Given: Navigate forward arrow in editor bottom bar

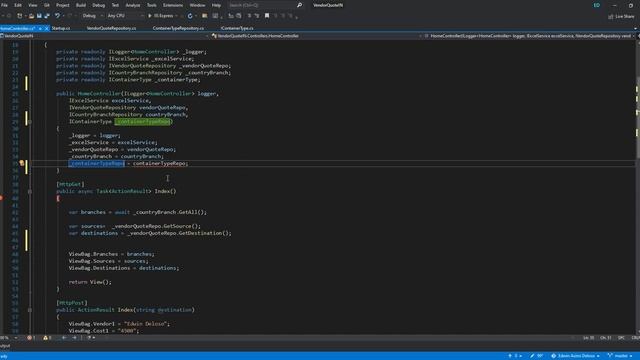Looking at the screenshot, I should click(74, 338).
